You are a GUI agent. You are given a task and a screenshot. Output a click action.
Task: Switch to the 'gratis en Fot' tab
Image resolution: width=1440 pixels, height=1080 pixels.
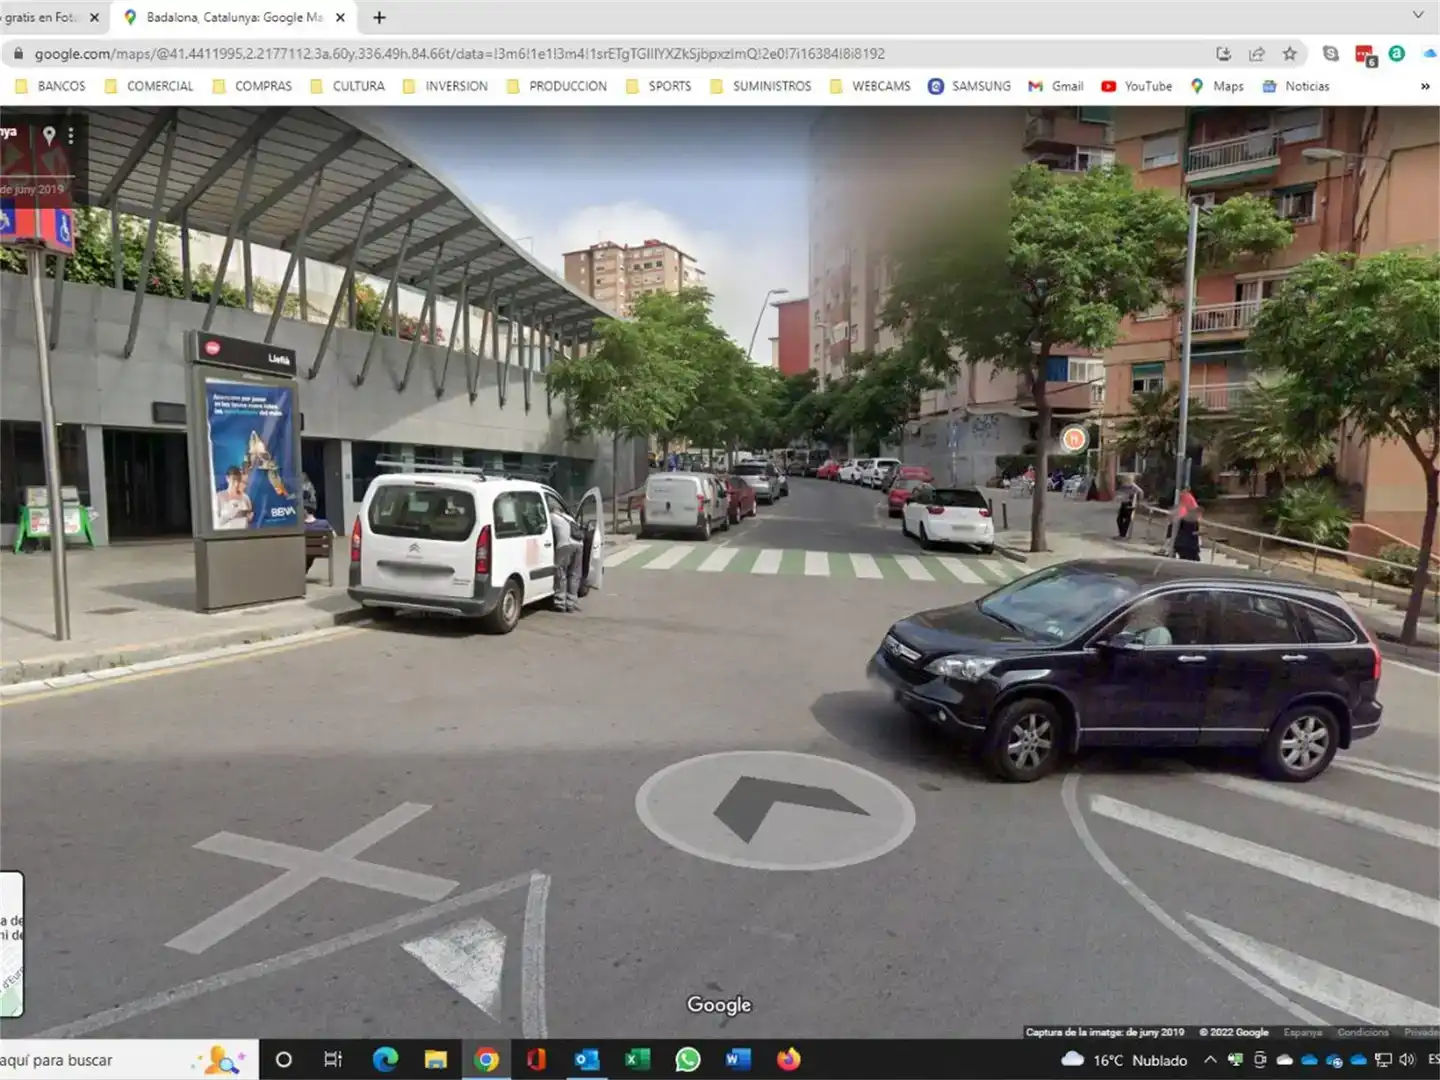click(40, 17)
